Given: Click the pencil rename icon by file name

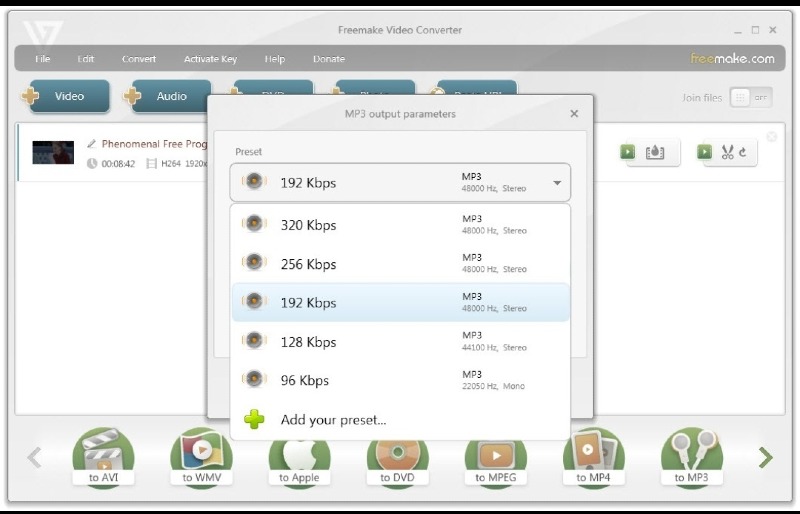Looking at the screenshot, I should (x=91, y=144).
